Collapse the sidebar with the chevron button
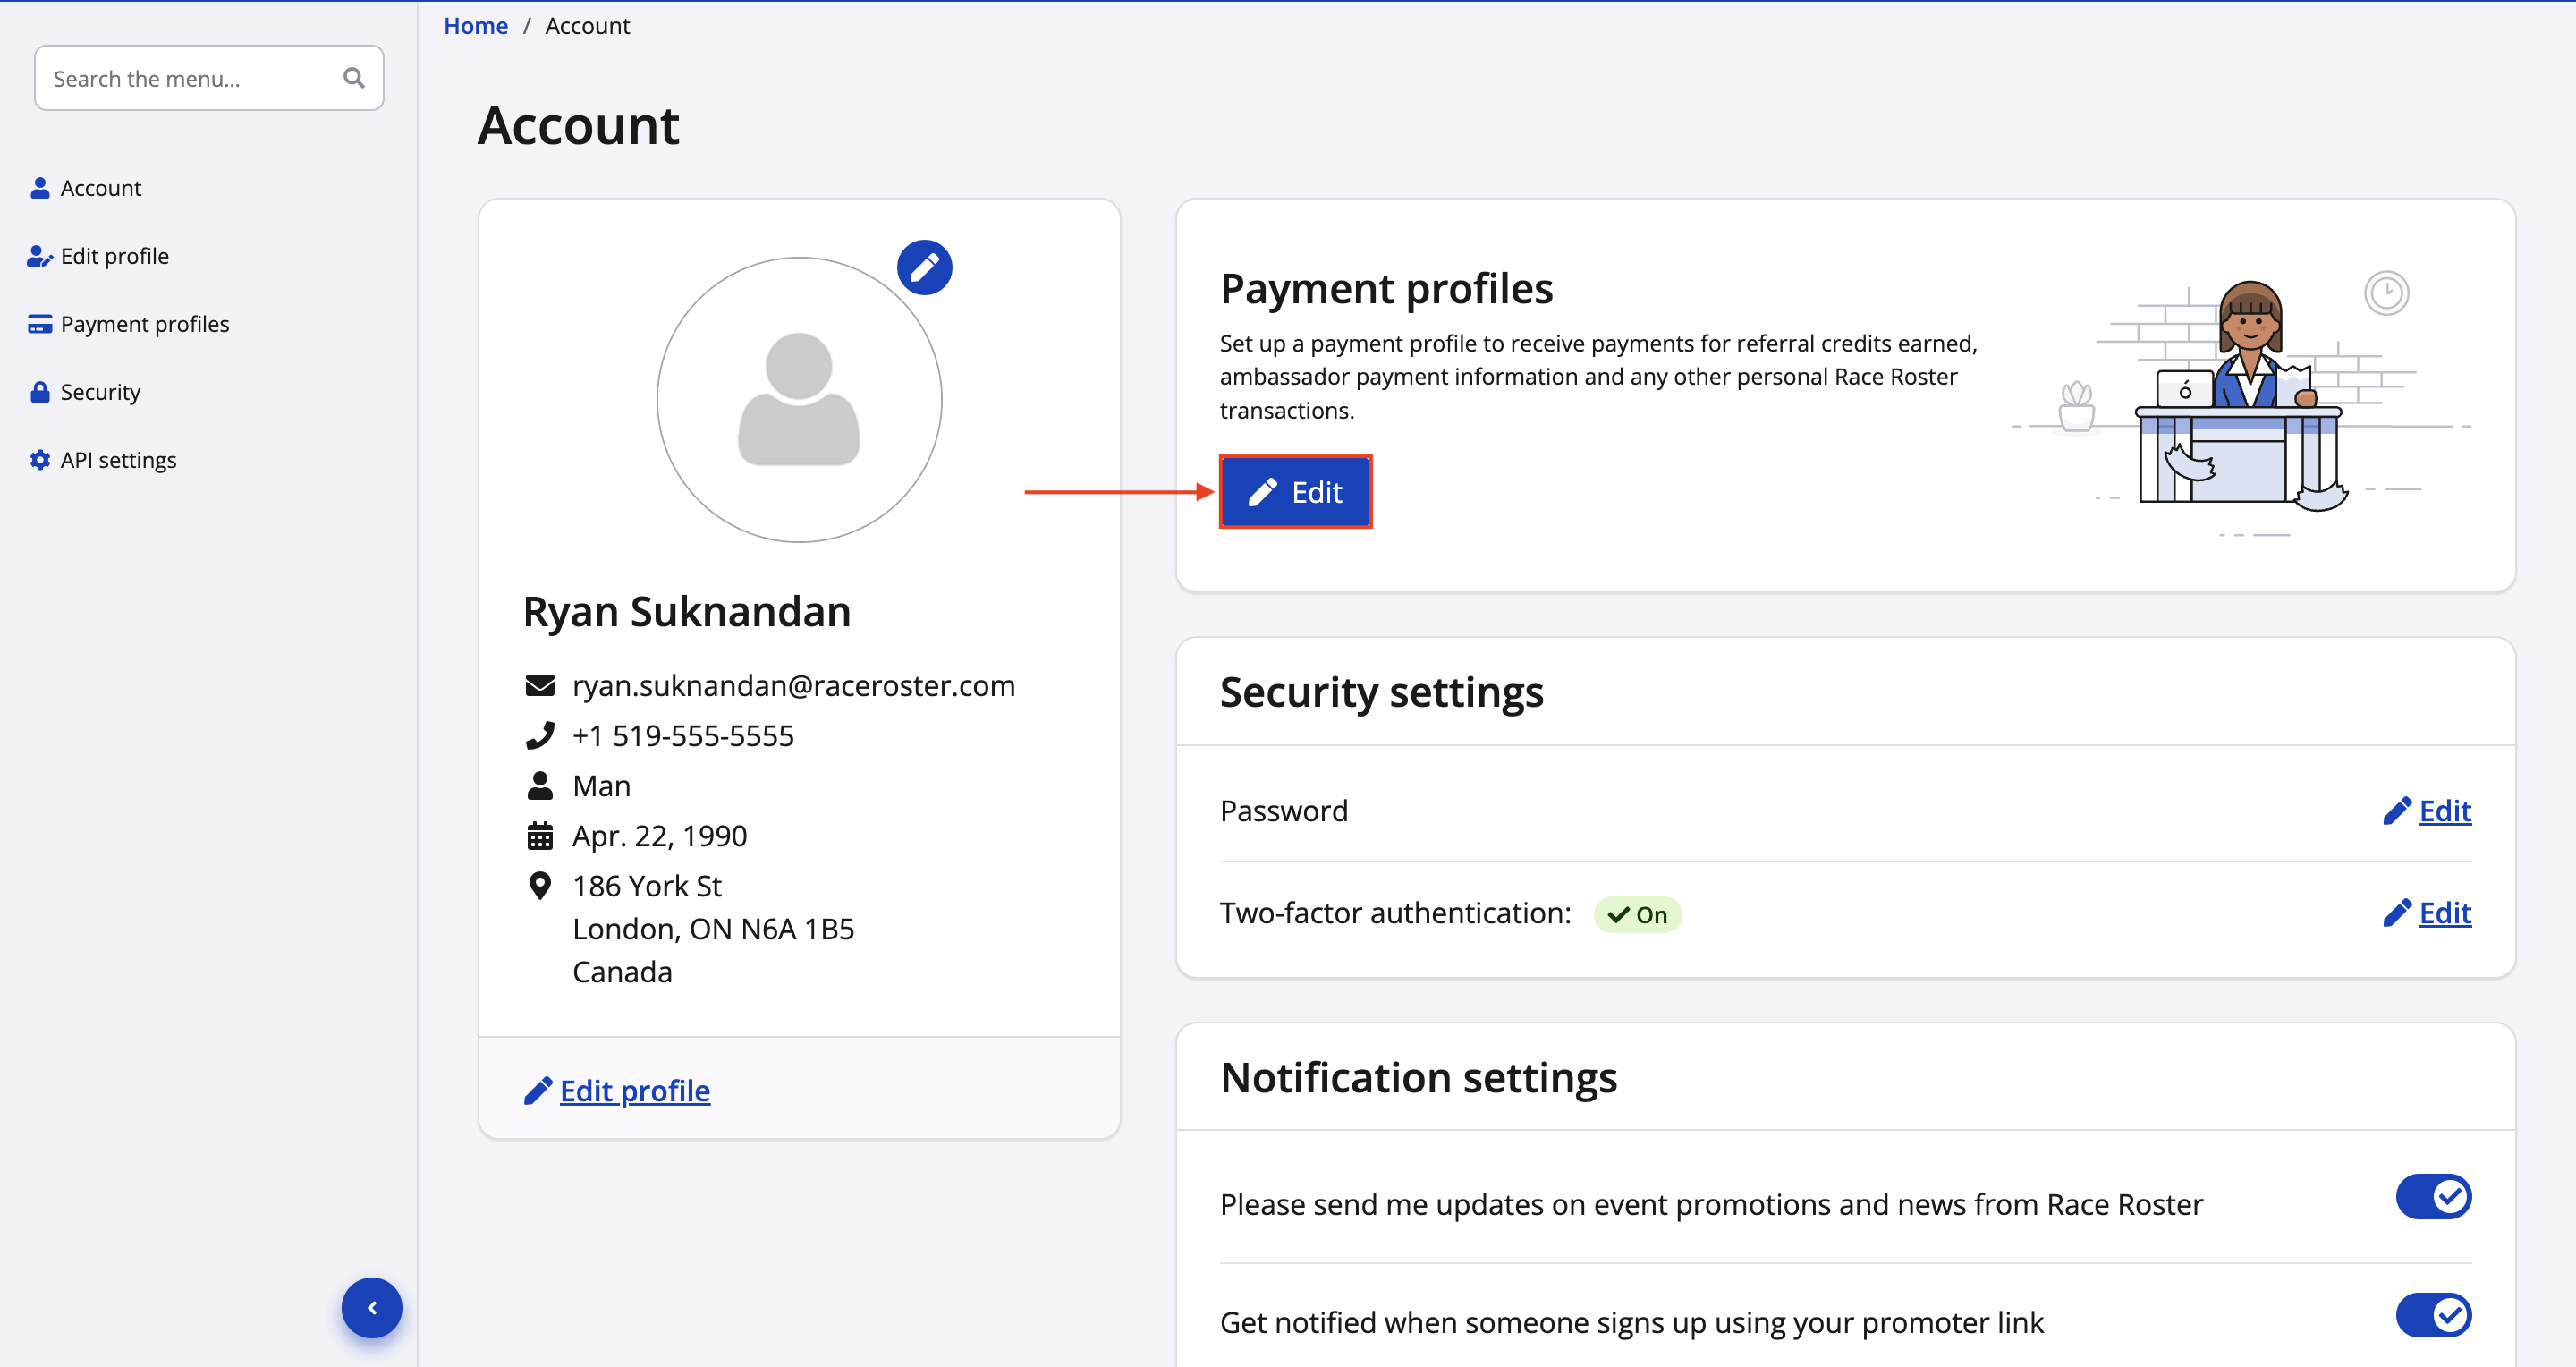The width and height of the screenshot is (2576, 1367). tap(371, 1307)
